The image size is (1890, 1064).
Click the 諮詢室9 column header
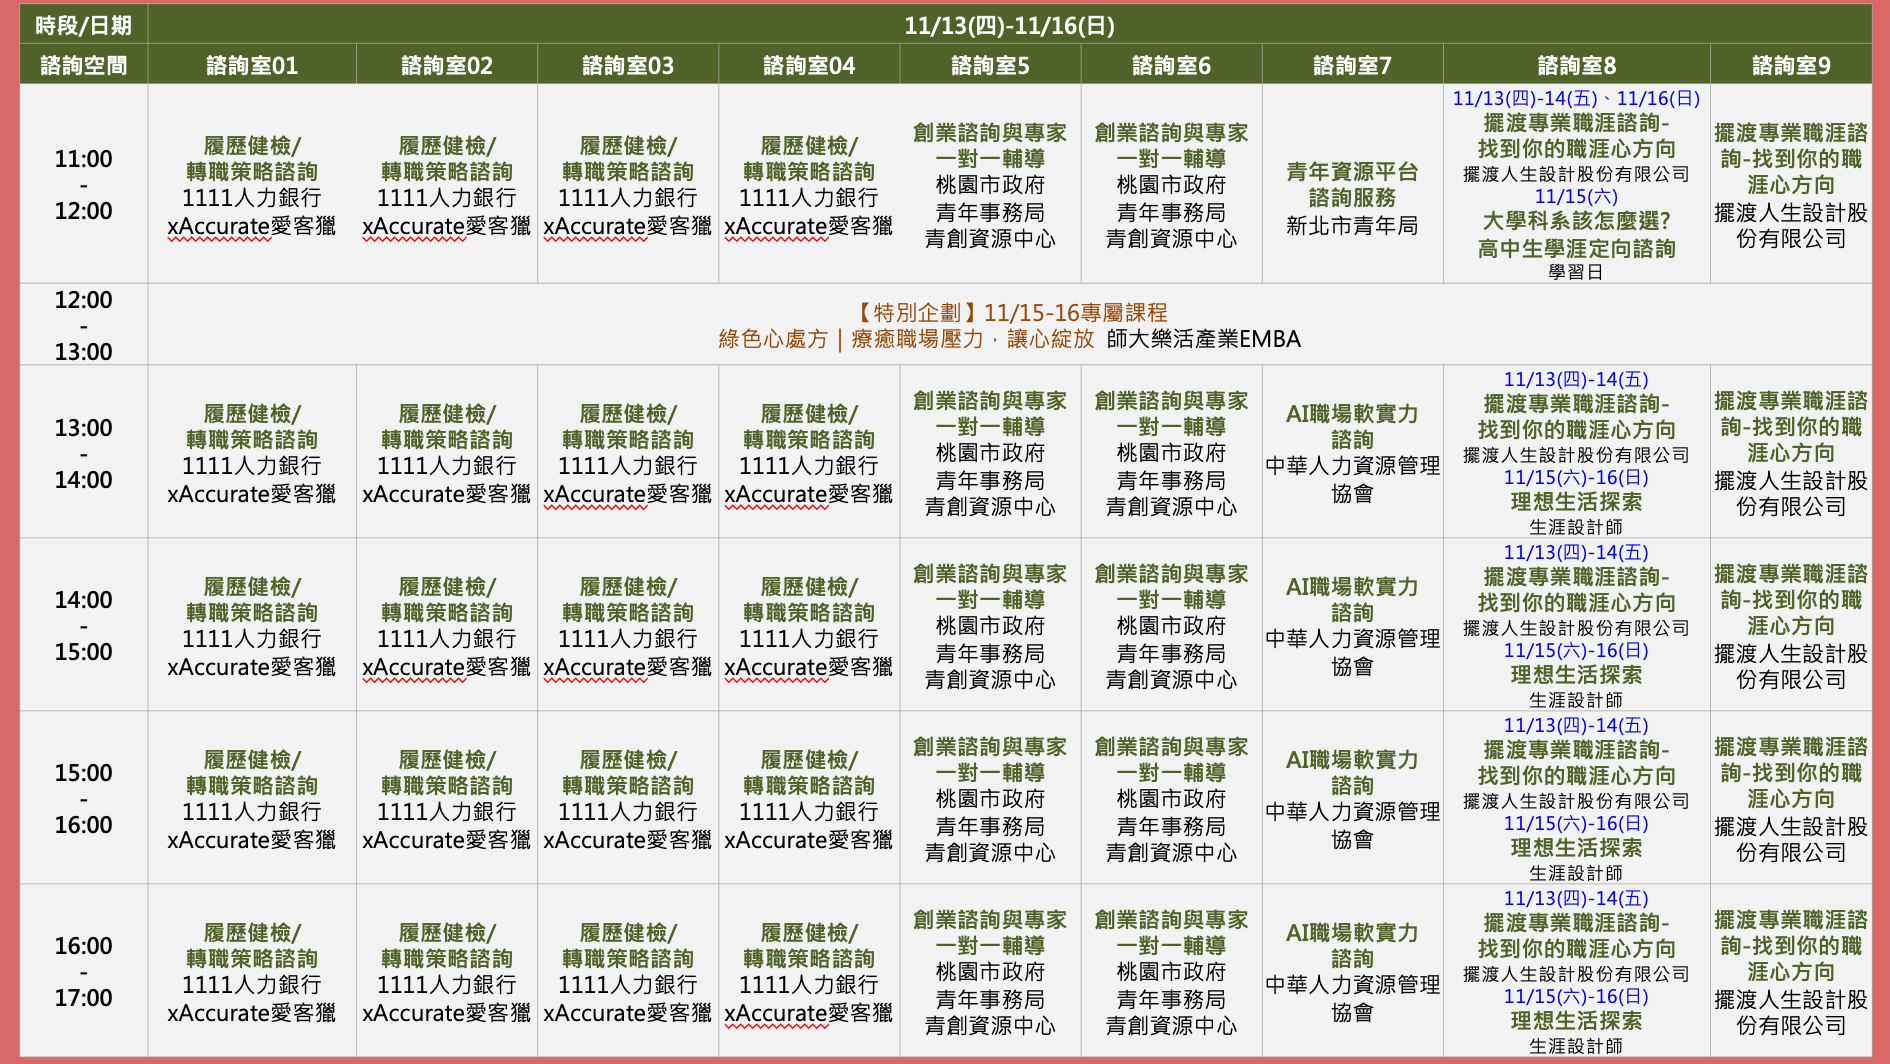1790,66
